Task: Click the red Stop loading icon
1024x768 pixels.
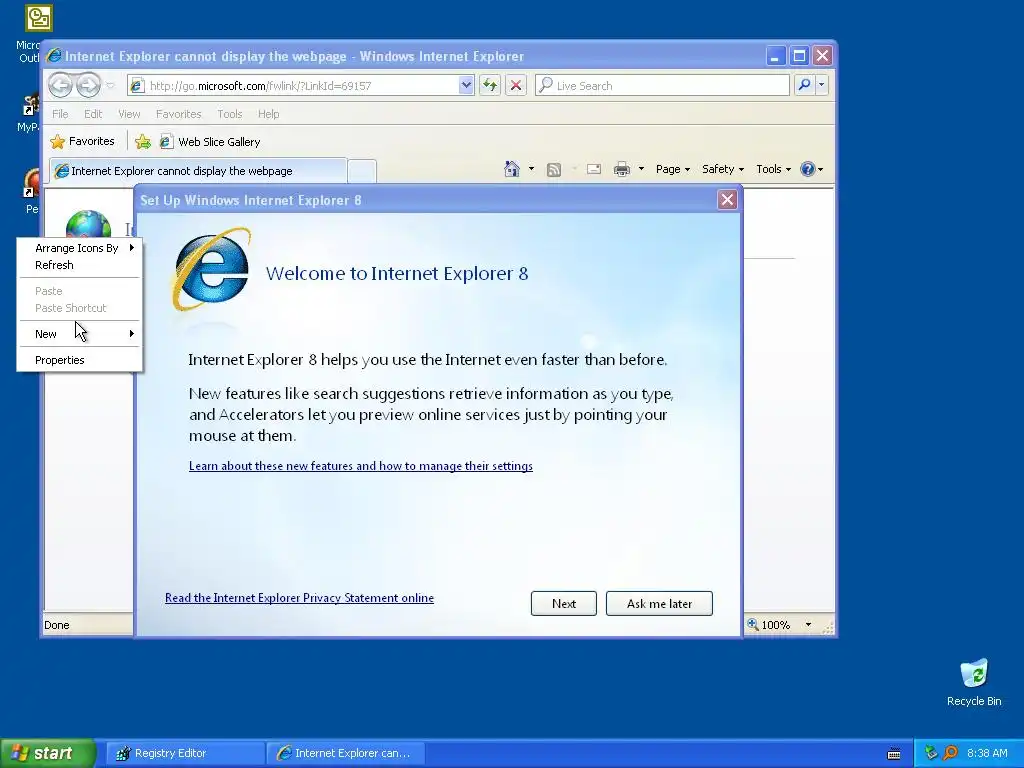Action: [x=516, y=85]
